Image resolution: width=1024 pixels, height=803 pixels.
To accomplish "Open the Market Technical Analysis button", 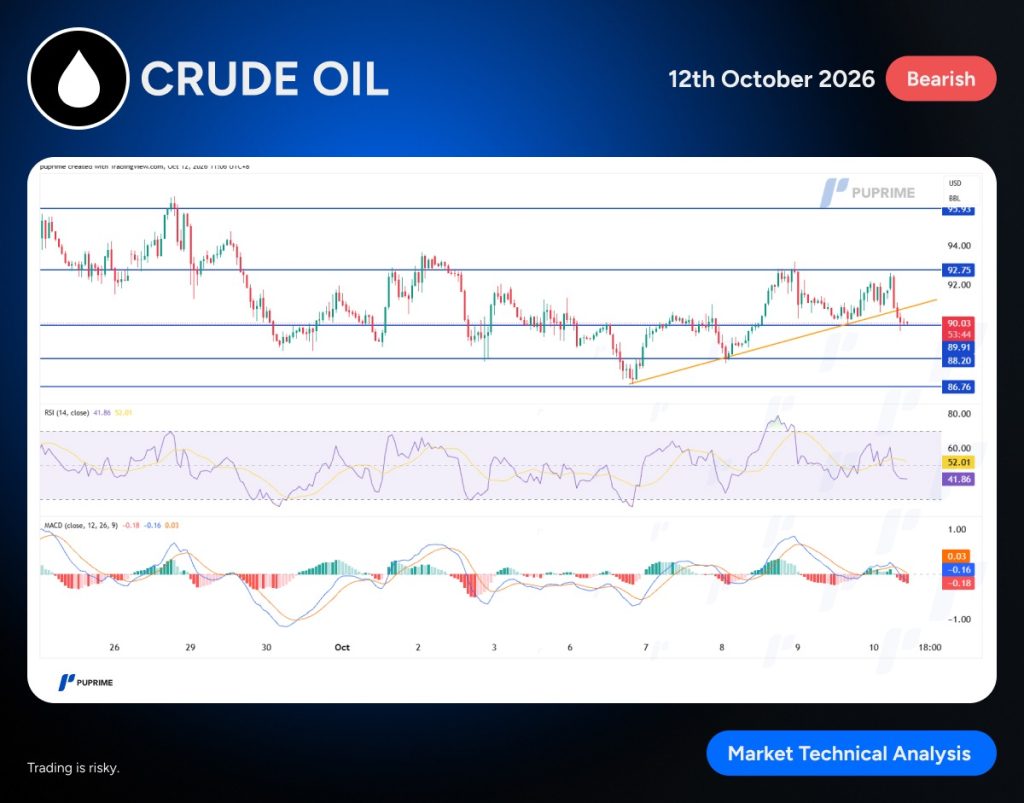I will (851, 753).
